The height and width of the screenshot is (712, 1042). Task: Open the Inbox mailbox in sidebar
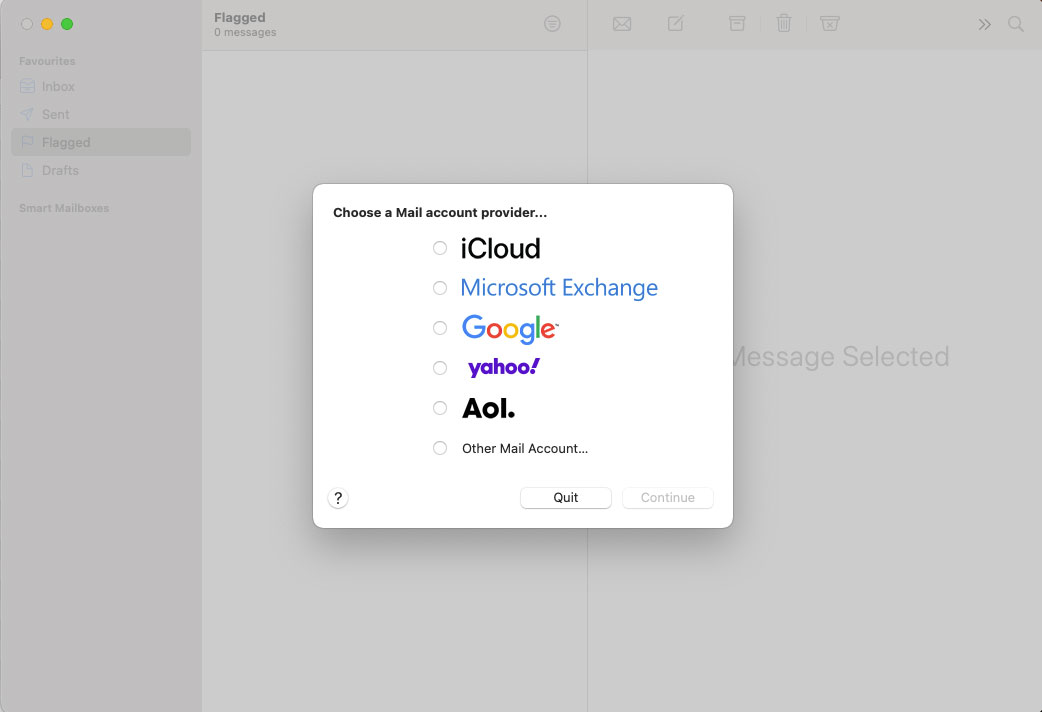coord(101,86)
